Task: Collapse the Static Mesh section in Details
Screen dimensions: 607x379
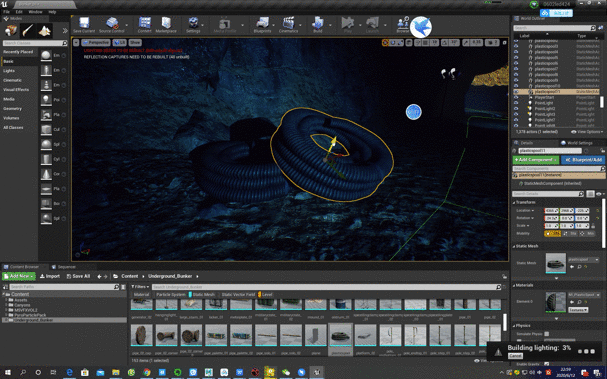Action: point(514,246)
